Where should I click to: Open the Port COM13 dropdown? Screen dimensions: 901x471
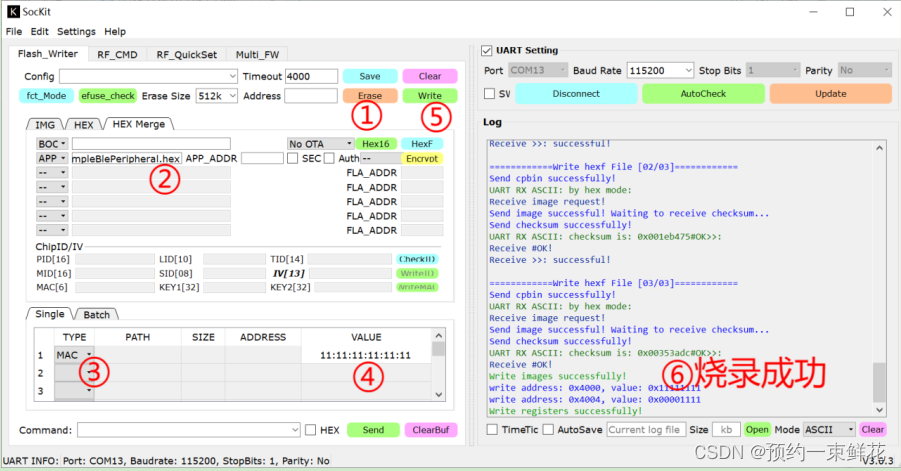point(538,70)
